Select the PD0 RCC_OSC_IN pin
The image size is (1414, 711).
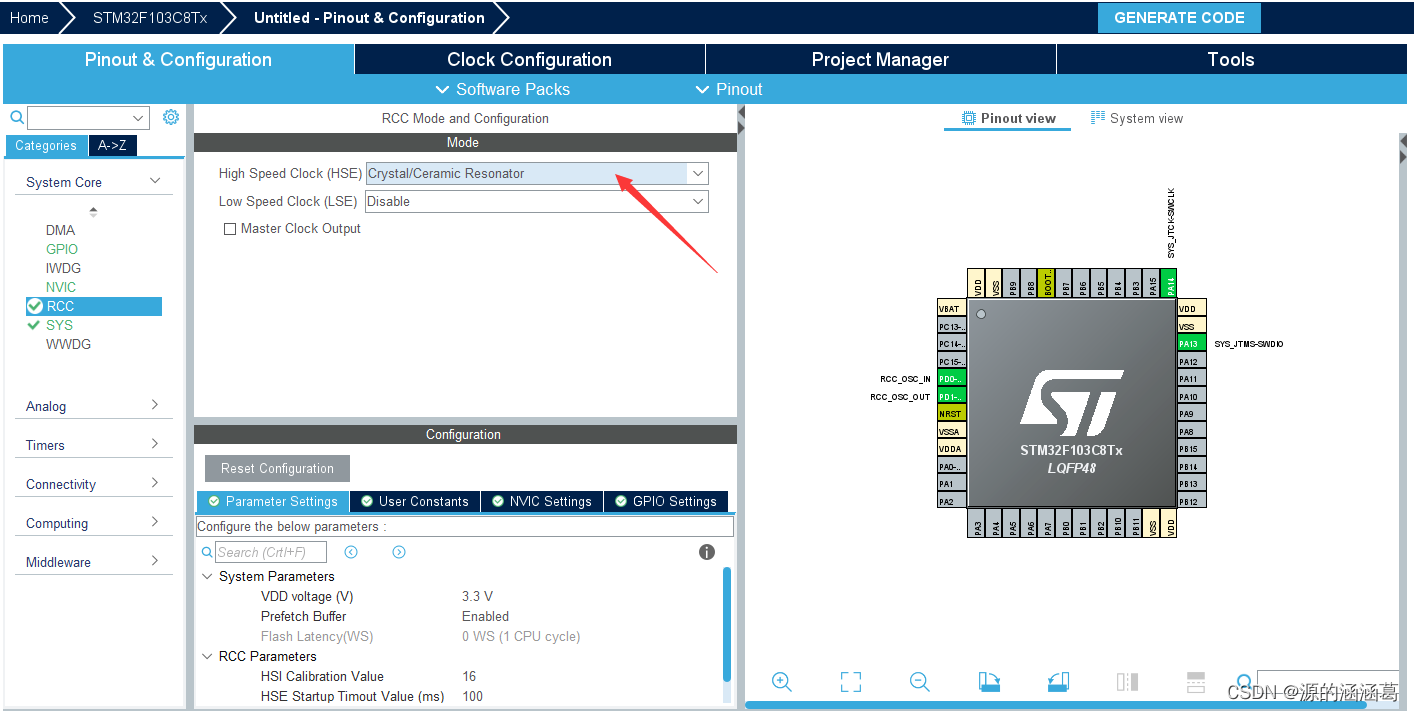click(951, 379)
